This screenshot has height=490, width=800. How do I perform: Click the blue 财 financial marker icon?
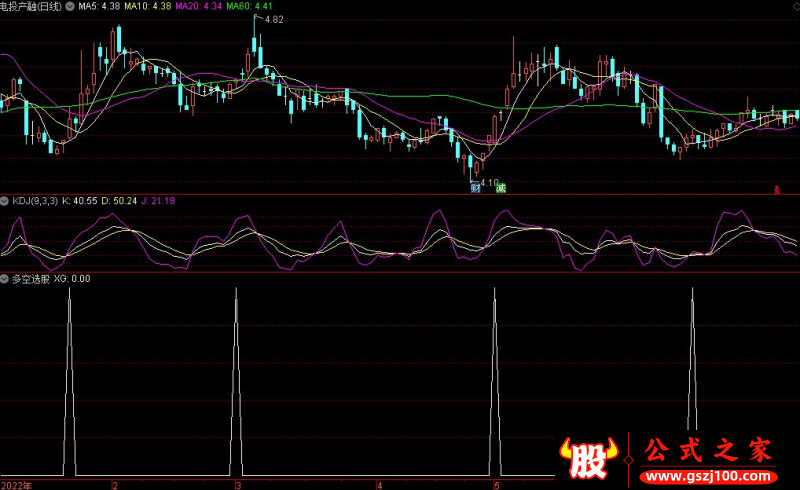coord(476,188)
